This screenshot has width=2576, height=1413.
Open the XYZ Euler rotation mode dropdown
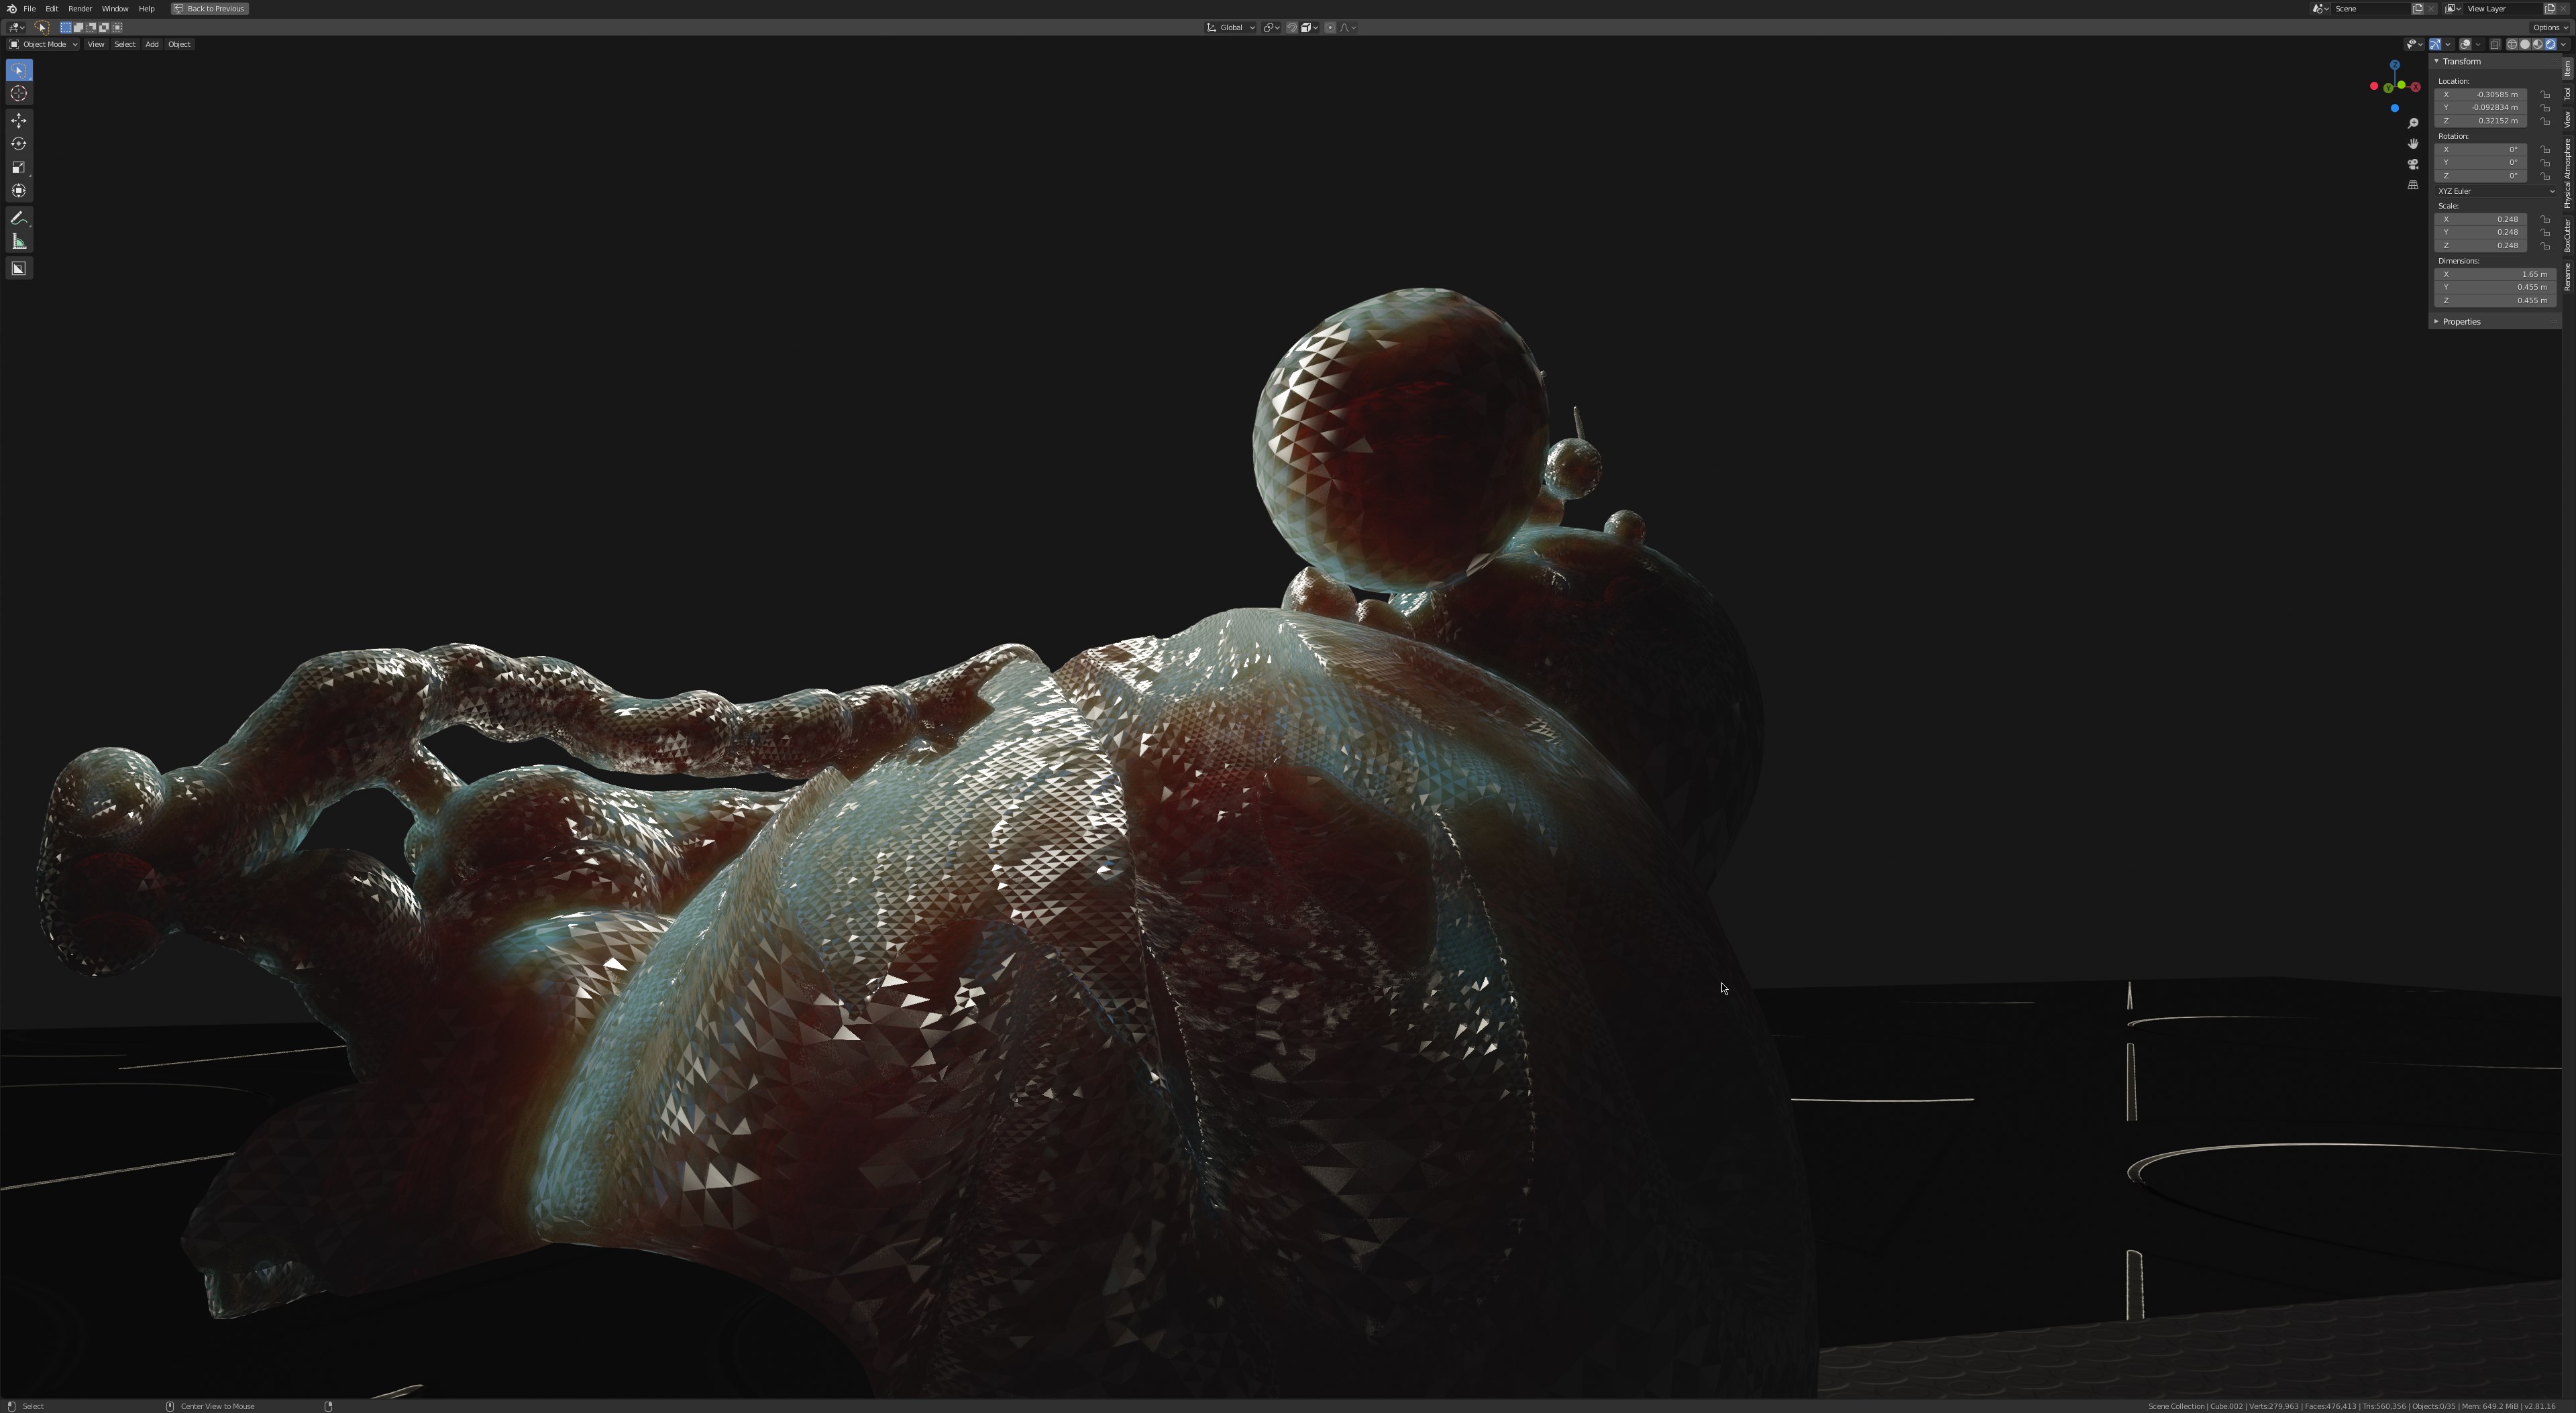click(x=2495, y=191)
